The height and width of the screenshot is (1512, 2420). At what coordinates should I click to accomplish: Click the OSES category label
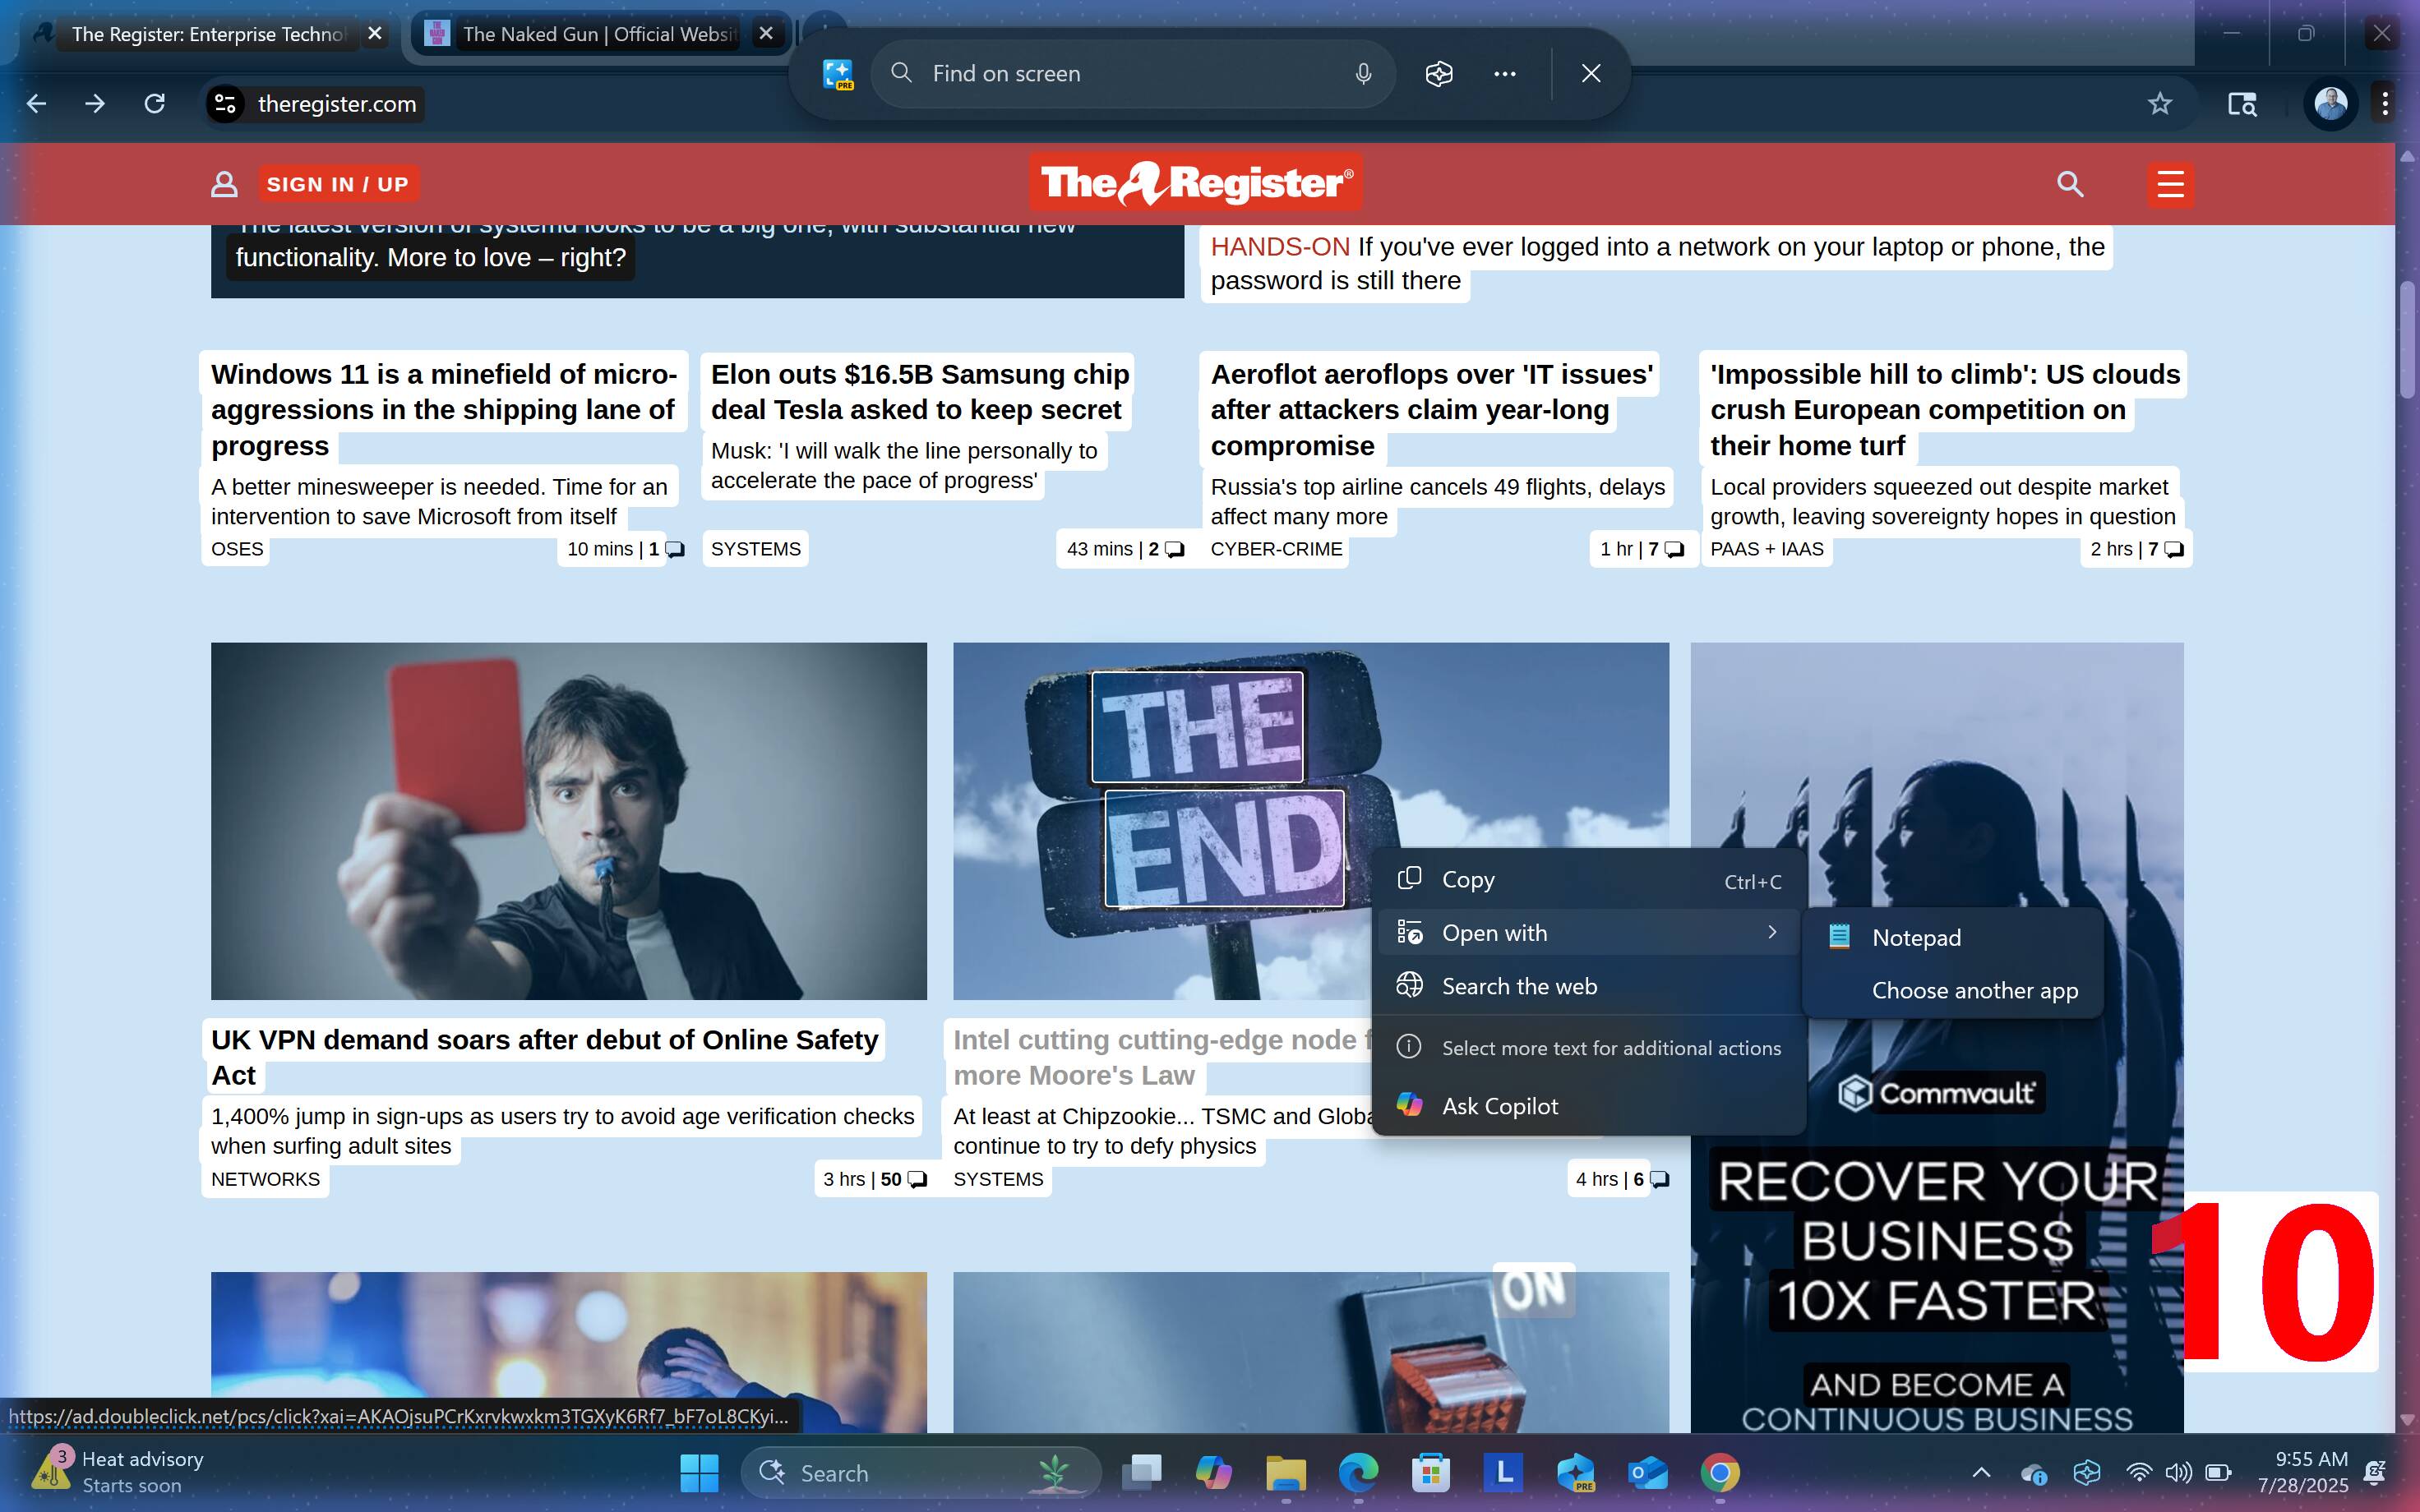237,549
